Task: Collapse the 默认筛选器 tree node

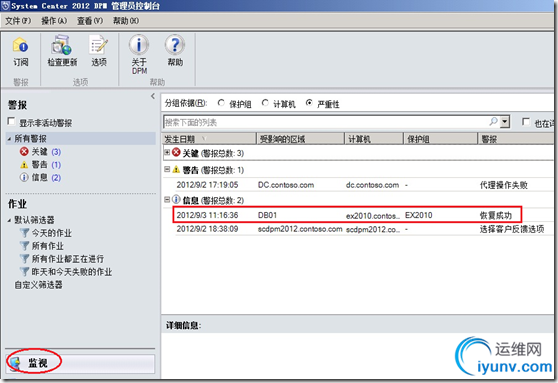Action: (x=9, y=221)
